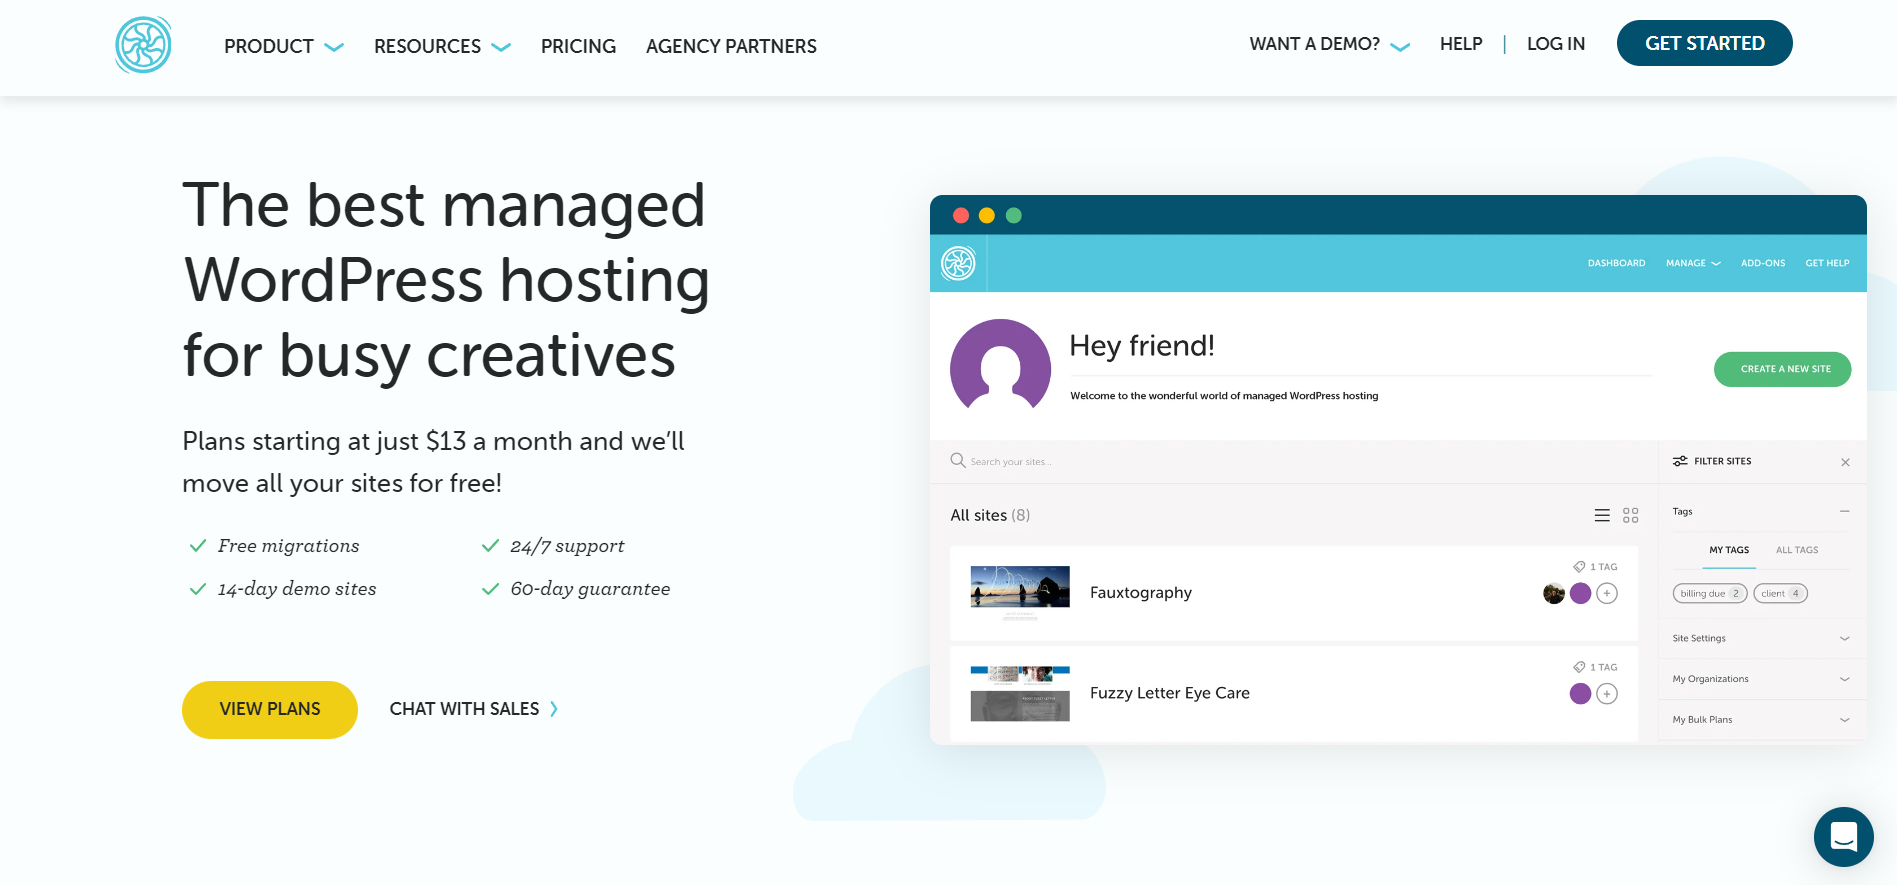Add collaborator to Fauxtography with plus icon

point(1607,593)
